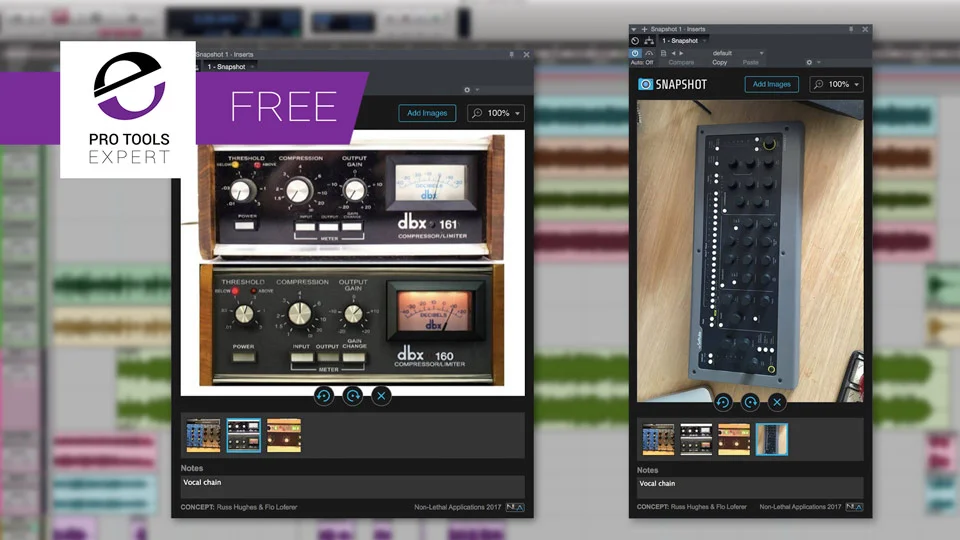
Task: Click the Paste preset button
Action: pyautogui.click(x=751, y=62)
